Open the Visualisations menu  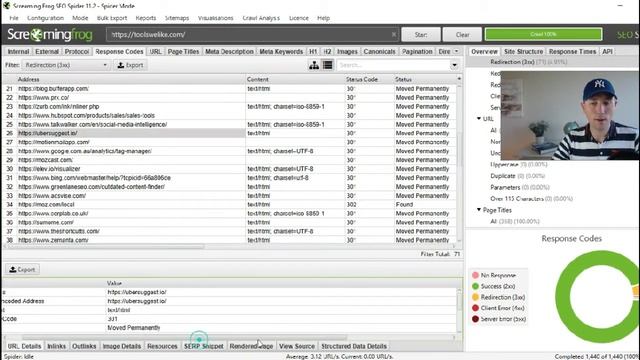[x=216, y=18]
